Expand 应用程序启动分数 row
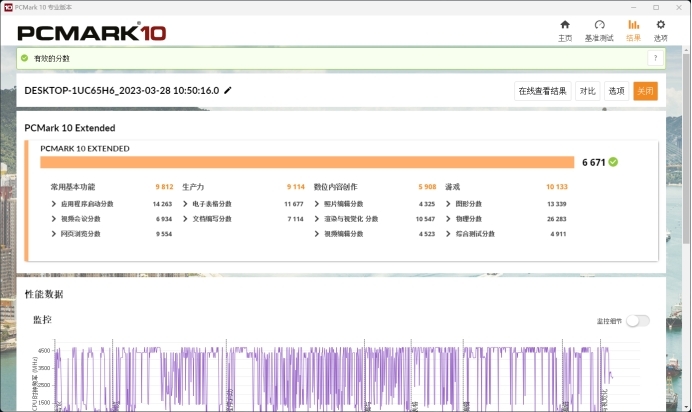This screenshot has width=692, height=412. point(54,204)
